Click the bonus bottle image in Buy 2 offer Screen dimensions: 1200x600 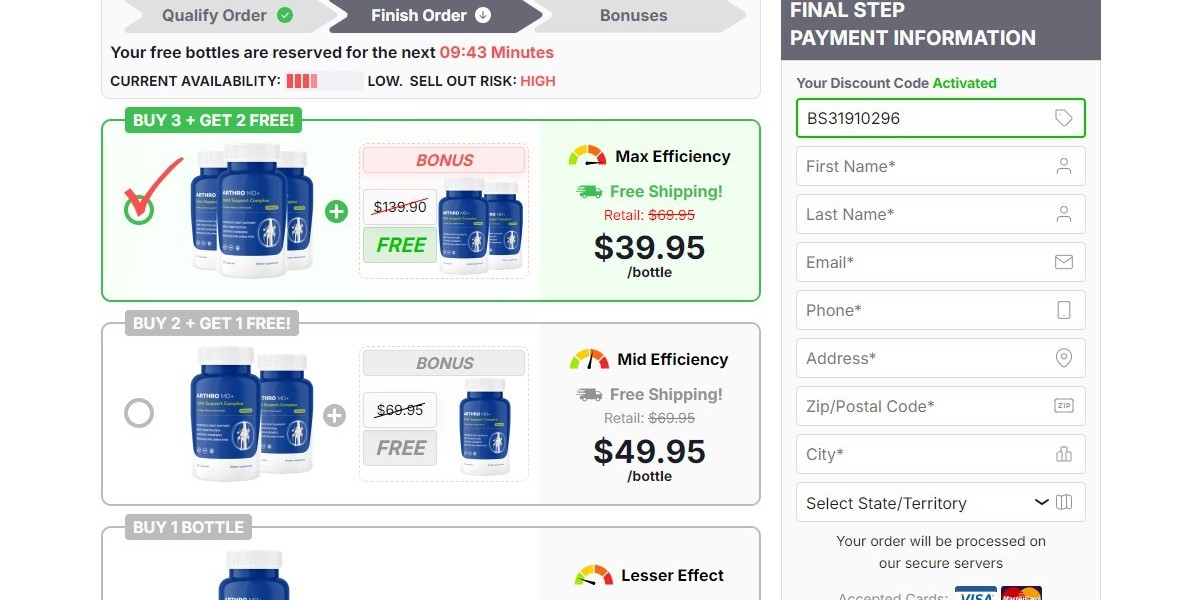[485, 426]
